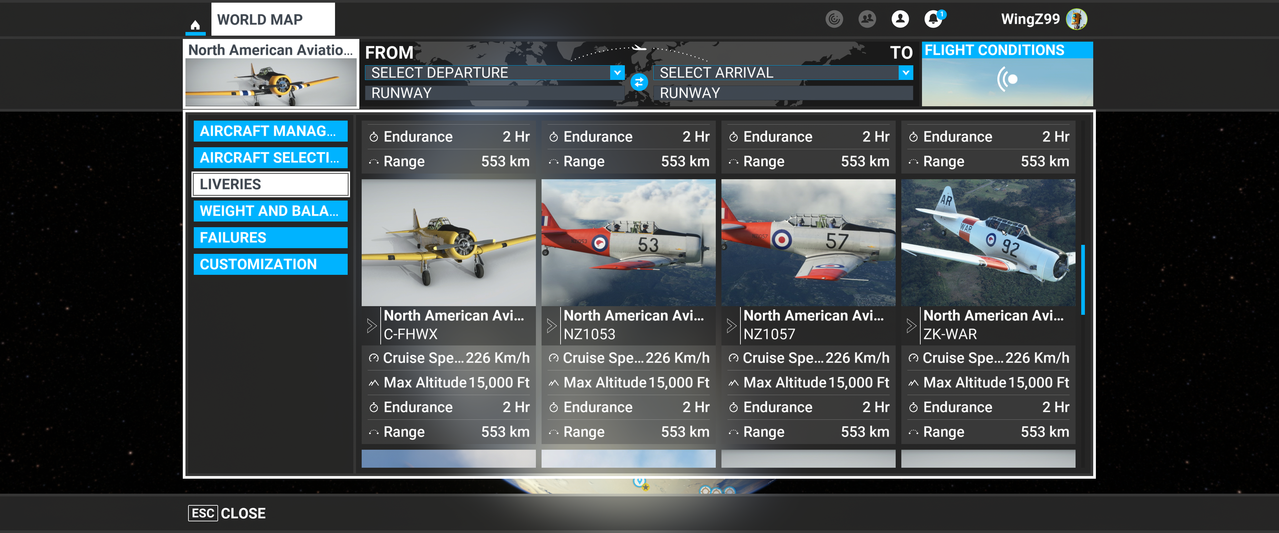
Task: Open the Select Arrival dropdown arrow
Action: (x=905, y=73)
